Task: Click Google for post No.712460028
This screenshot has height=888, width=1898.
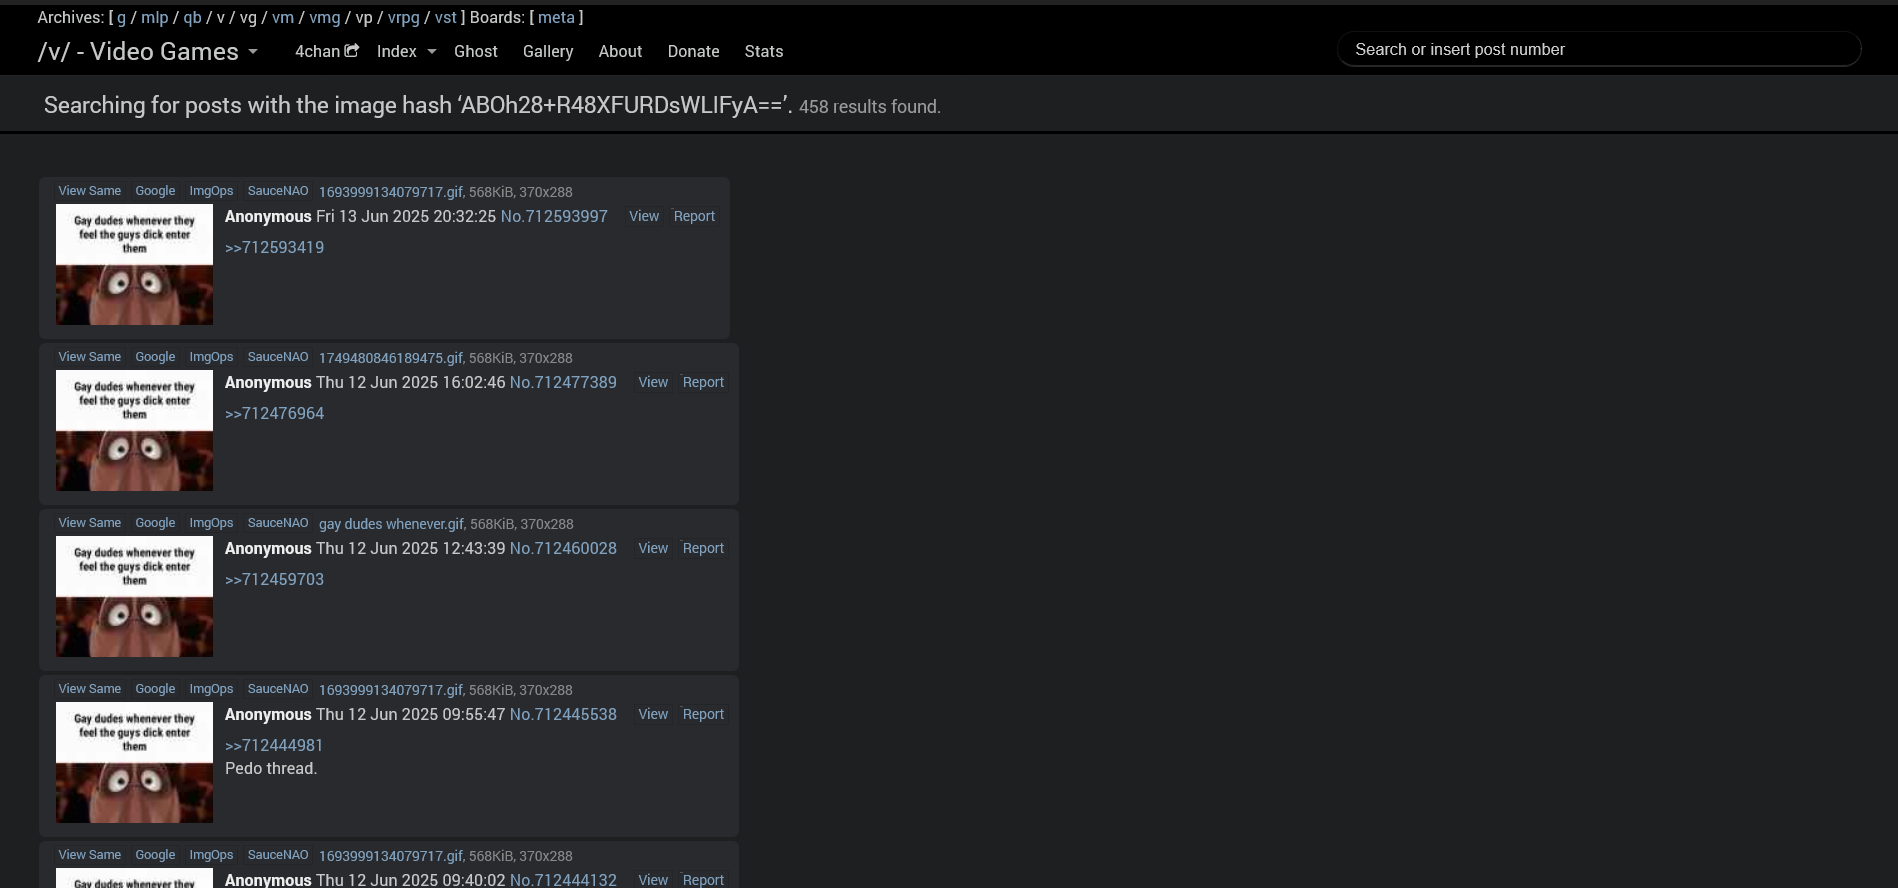Action: 155,523
